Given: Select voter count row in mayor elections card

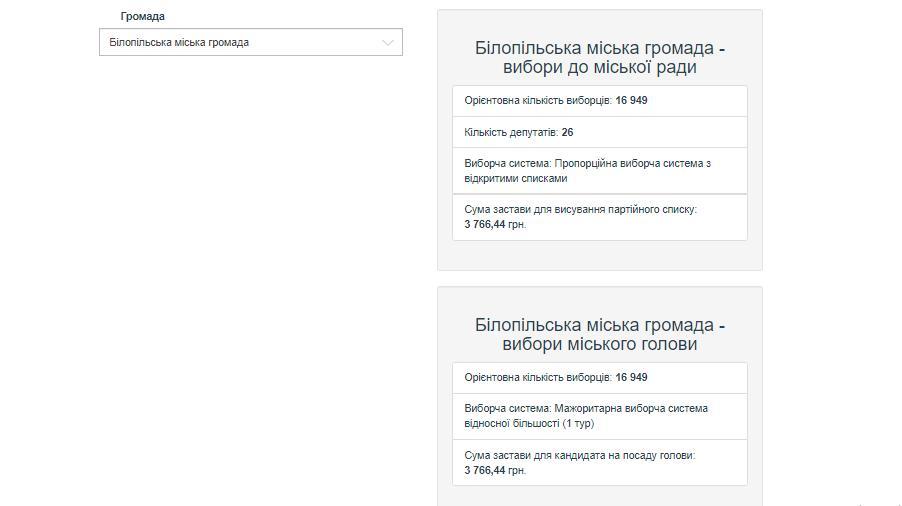Looking at the screenshot, I should coord(600,378).
